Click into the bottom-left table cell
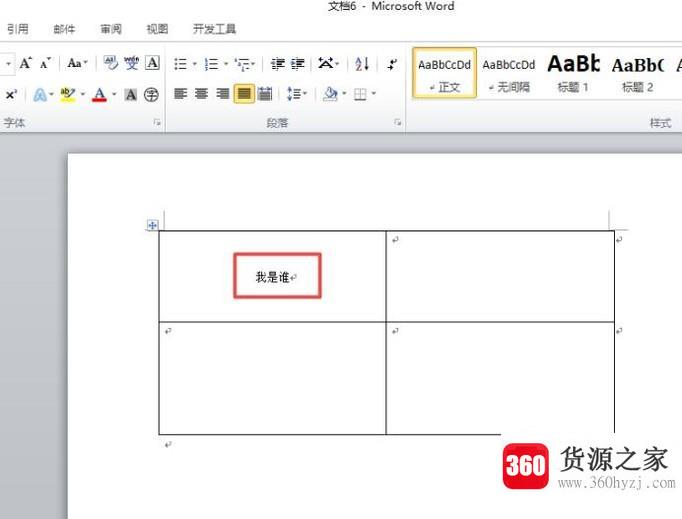 point(272,378)
